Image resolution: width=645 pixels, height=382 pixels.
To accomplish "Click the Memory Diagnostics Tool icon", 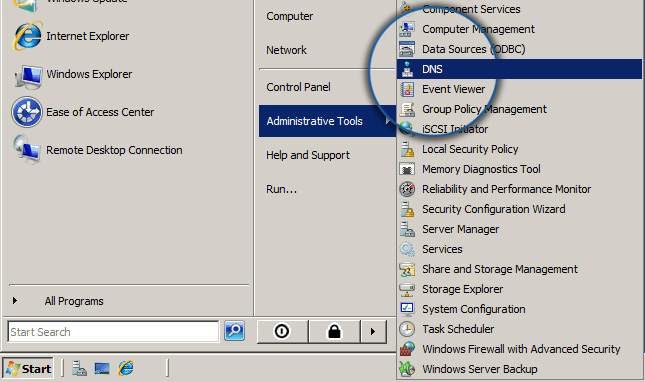I will 407,169.
